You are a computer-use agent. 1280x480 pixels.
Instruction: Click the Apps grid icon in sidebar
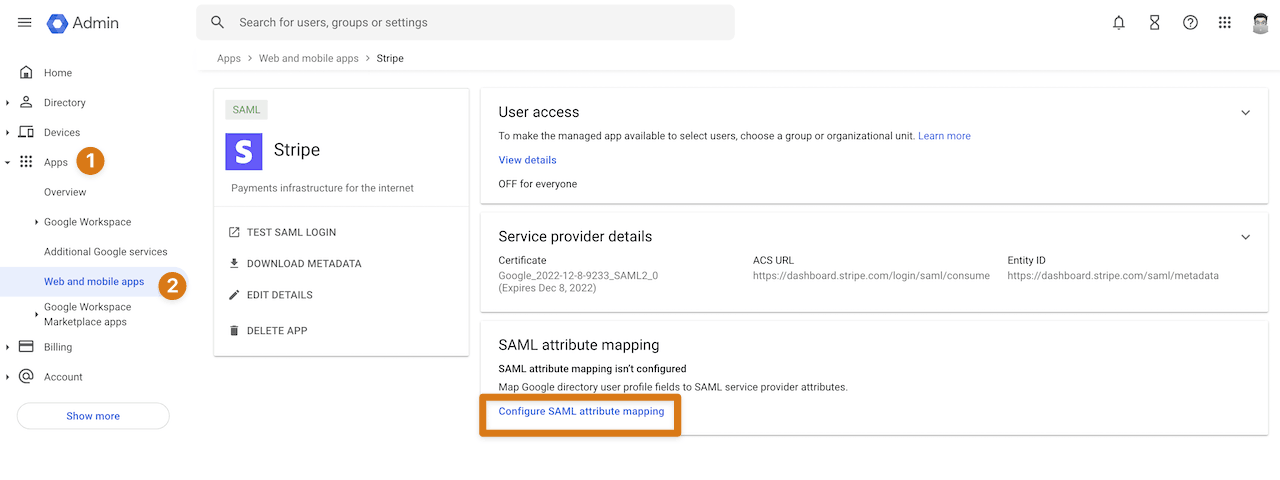click(x=26, y=162)
